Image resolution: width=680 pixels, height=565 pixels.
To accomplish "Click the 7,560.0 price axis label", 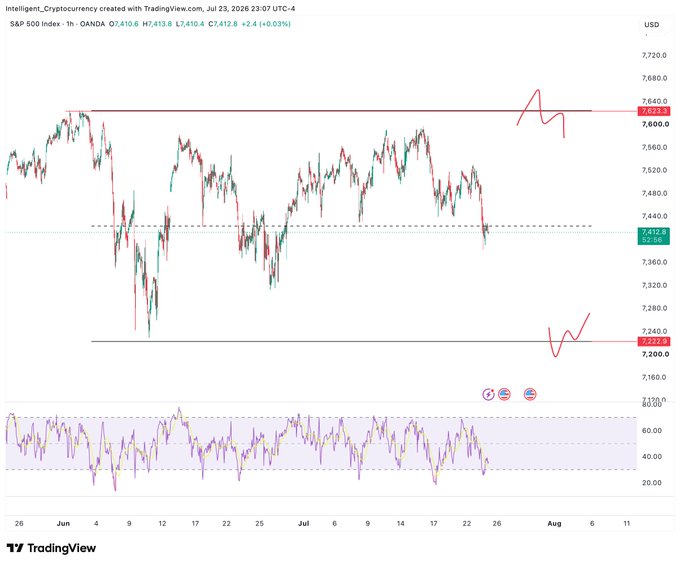I will coord(654,147).
